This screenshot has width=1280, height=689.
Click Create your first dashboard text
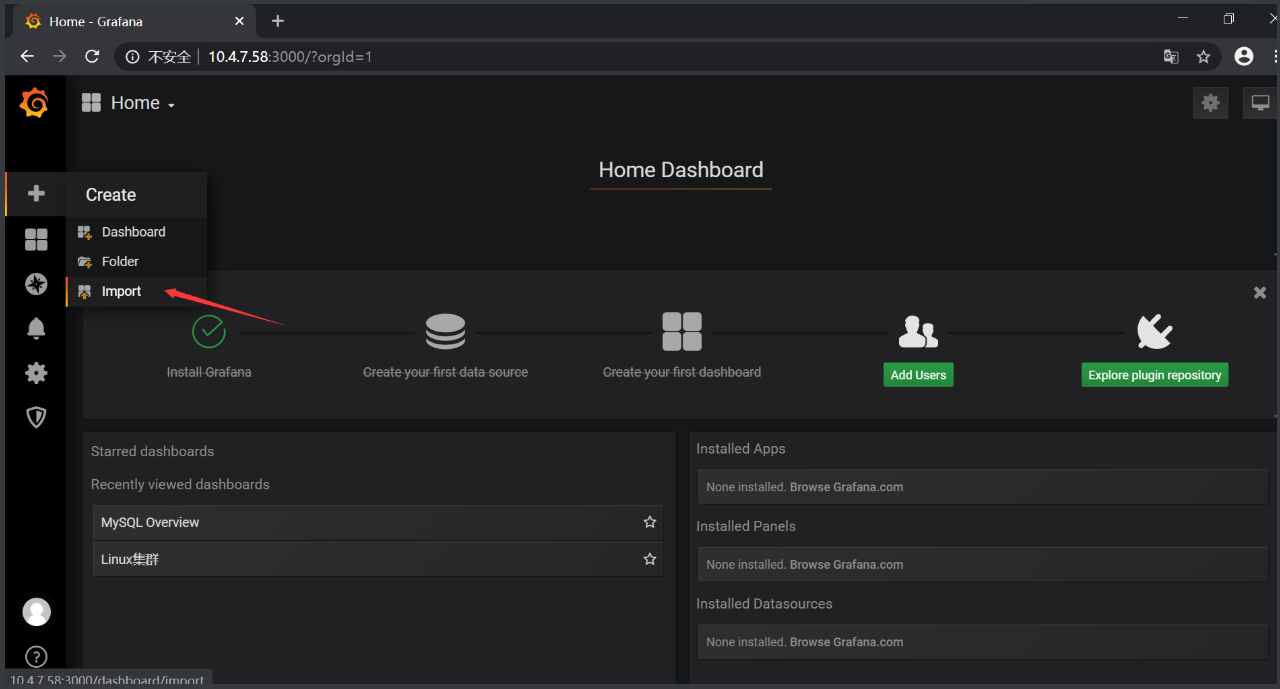tap(682, 372)
